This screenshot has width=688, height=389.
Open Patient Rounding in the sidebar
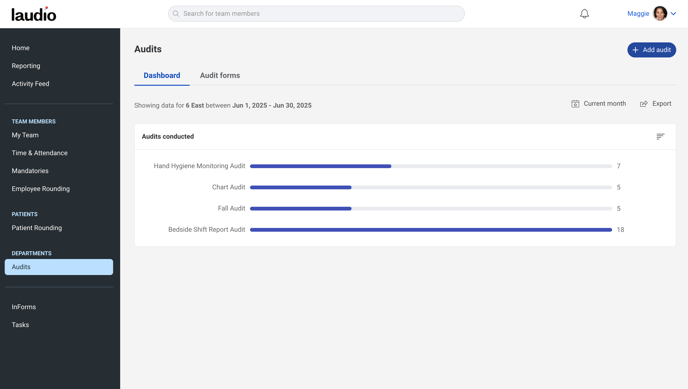coord(37,228)
